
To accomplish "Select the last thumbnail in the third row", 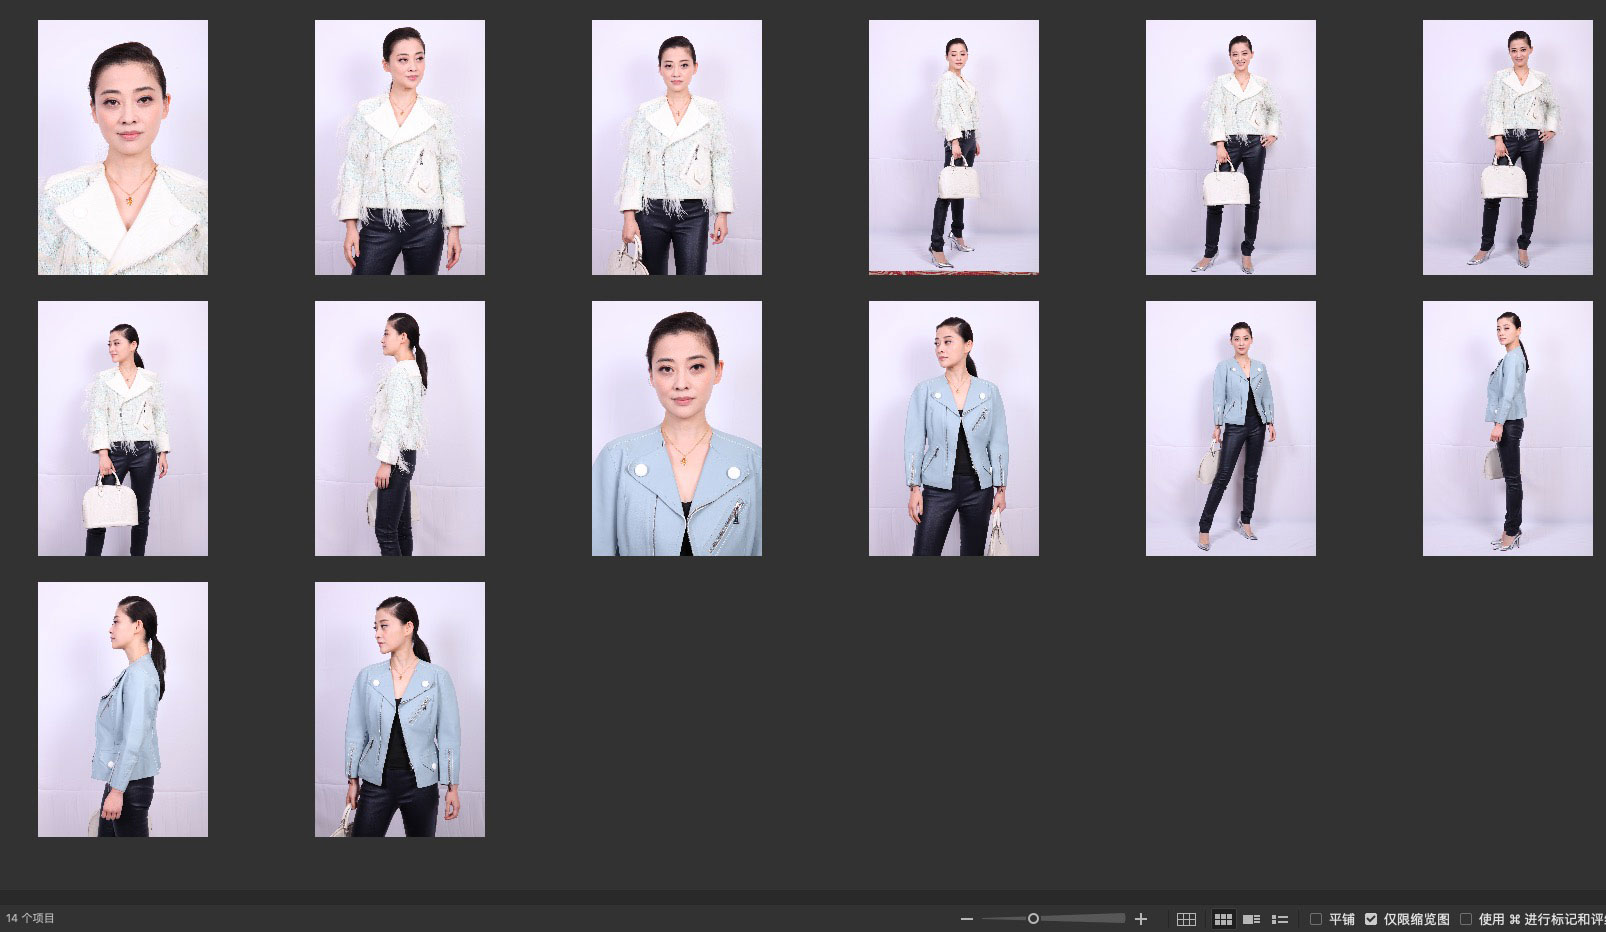I will point(400,709).
